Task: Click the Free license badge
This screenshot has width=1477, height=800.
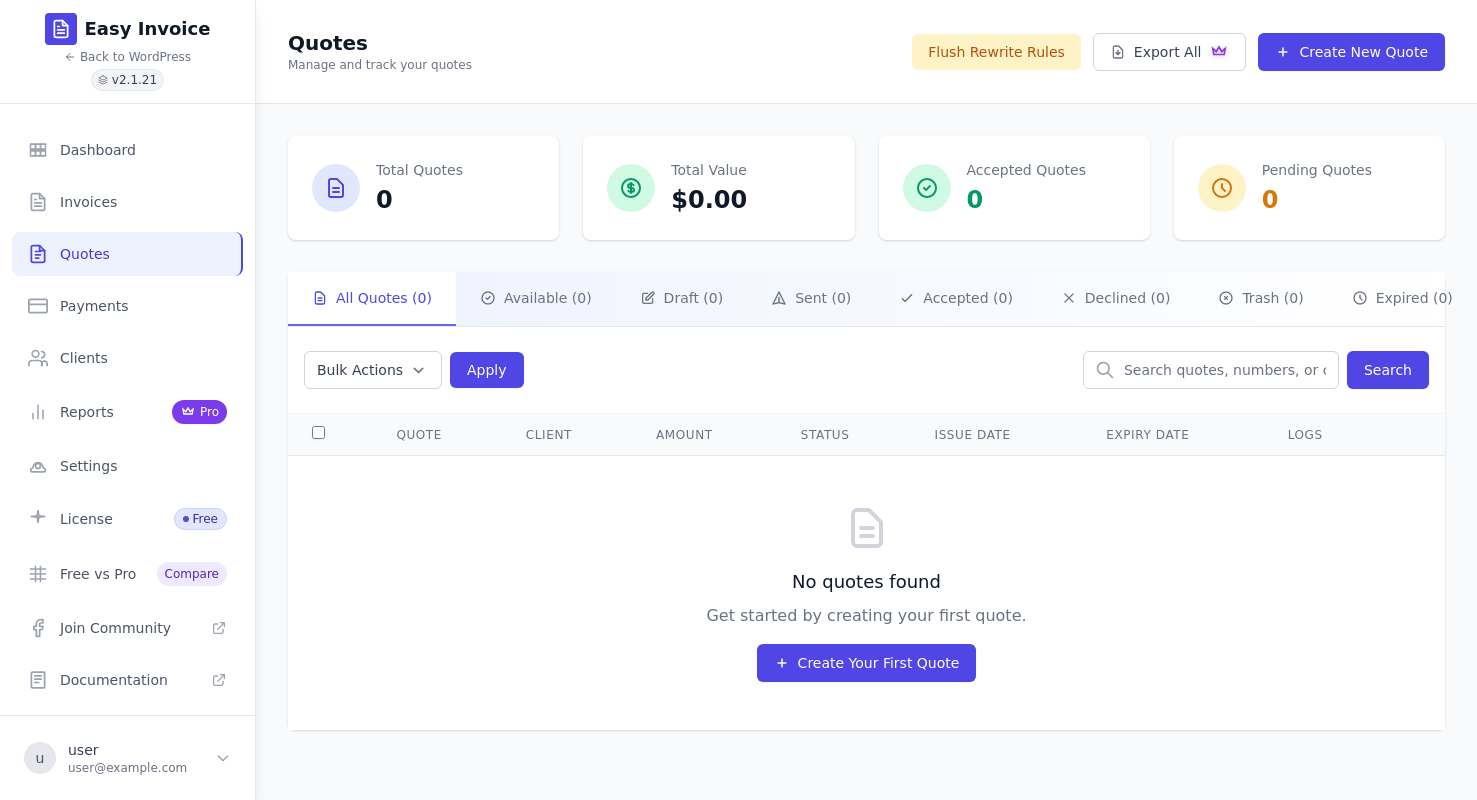Action: click(200, 519)
